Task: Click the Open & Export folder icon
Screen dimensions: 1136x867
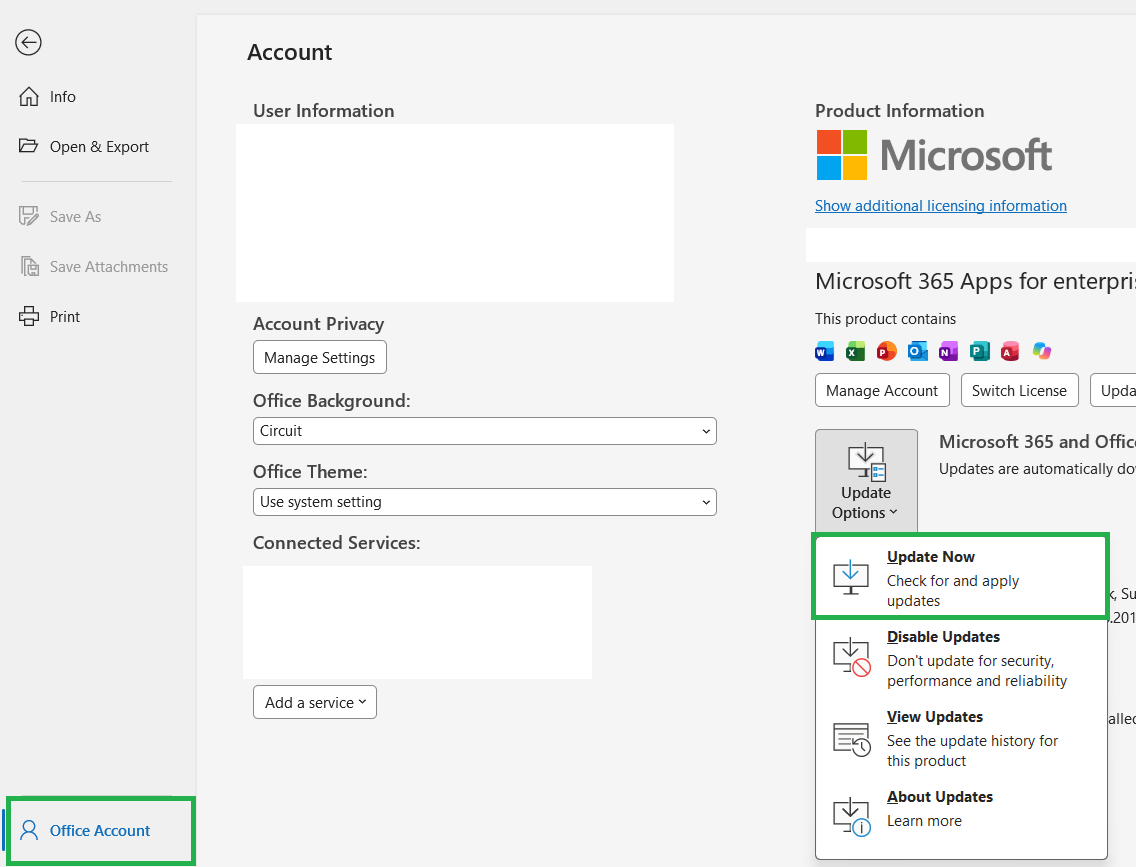Action: point(29,146)
